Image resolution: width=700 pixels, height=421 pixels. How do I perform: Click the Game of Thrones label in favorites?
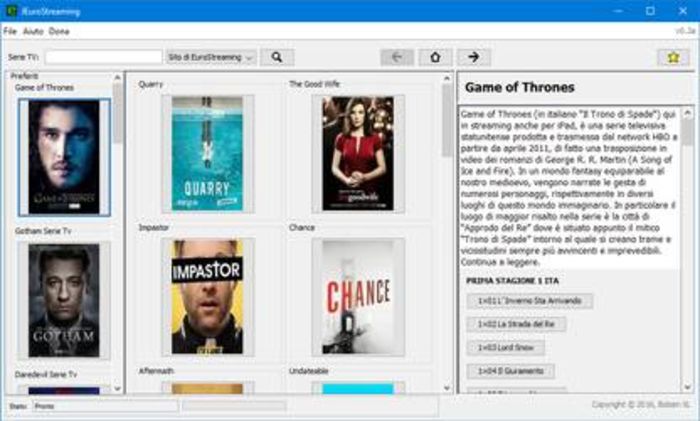[x=44, y=88]
